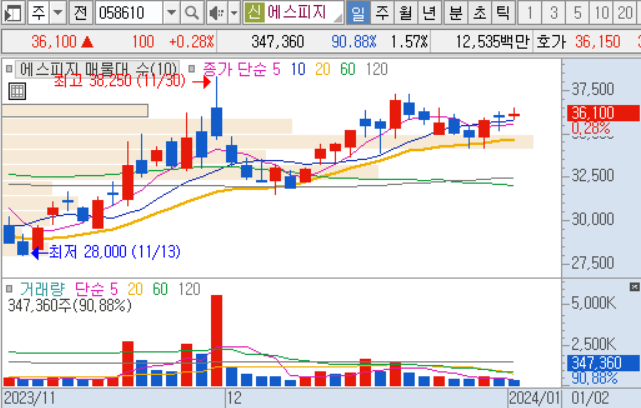
Task: Click the 종가 단순 indicator label
Action: click(x=235, y=69)
